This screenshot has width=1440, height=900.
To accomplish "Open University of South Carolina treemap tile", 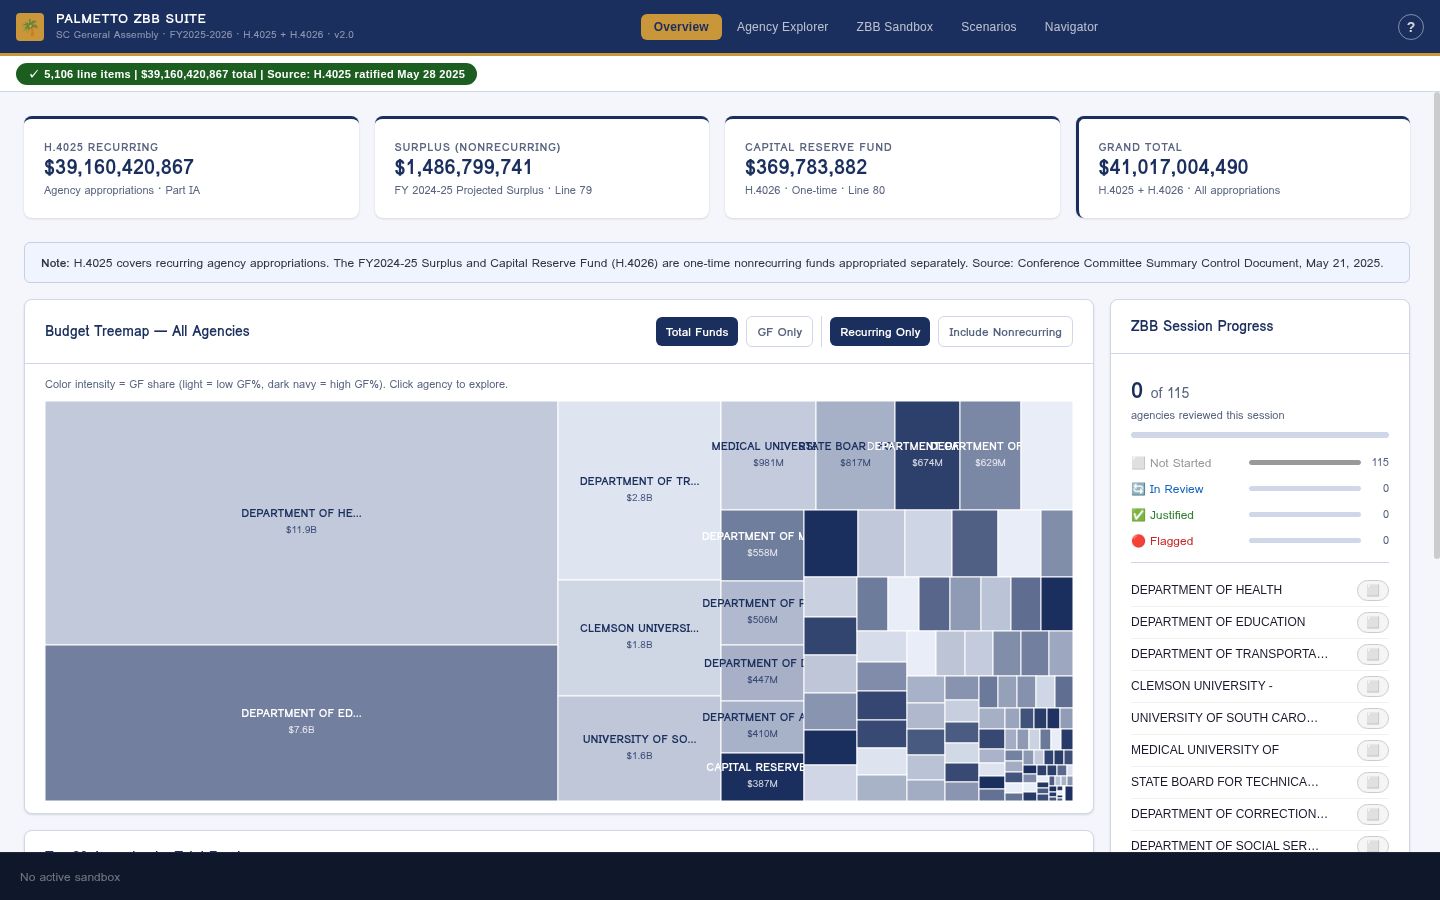I will pos(639,748).
